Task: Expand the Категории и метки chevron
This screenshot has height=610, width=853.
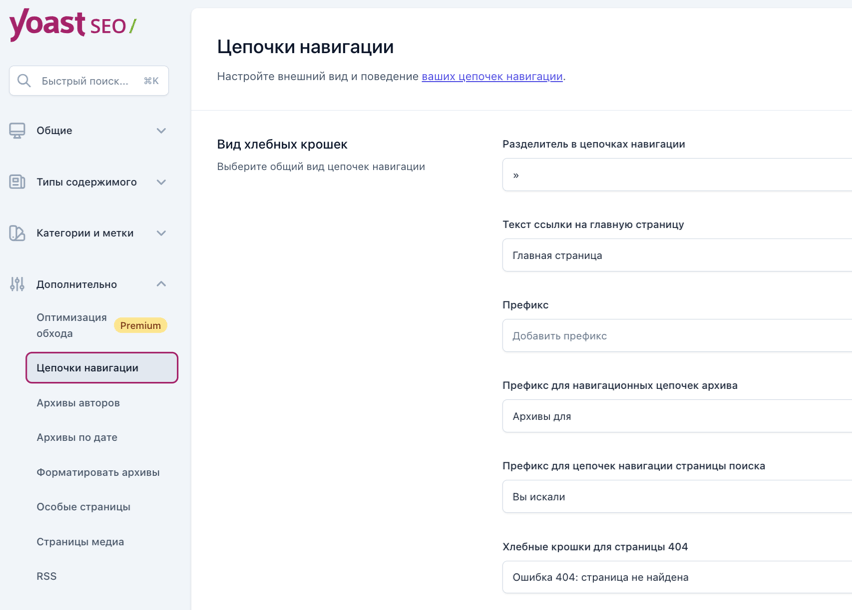Action: pos(161,233)
